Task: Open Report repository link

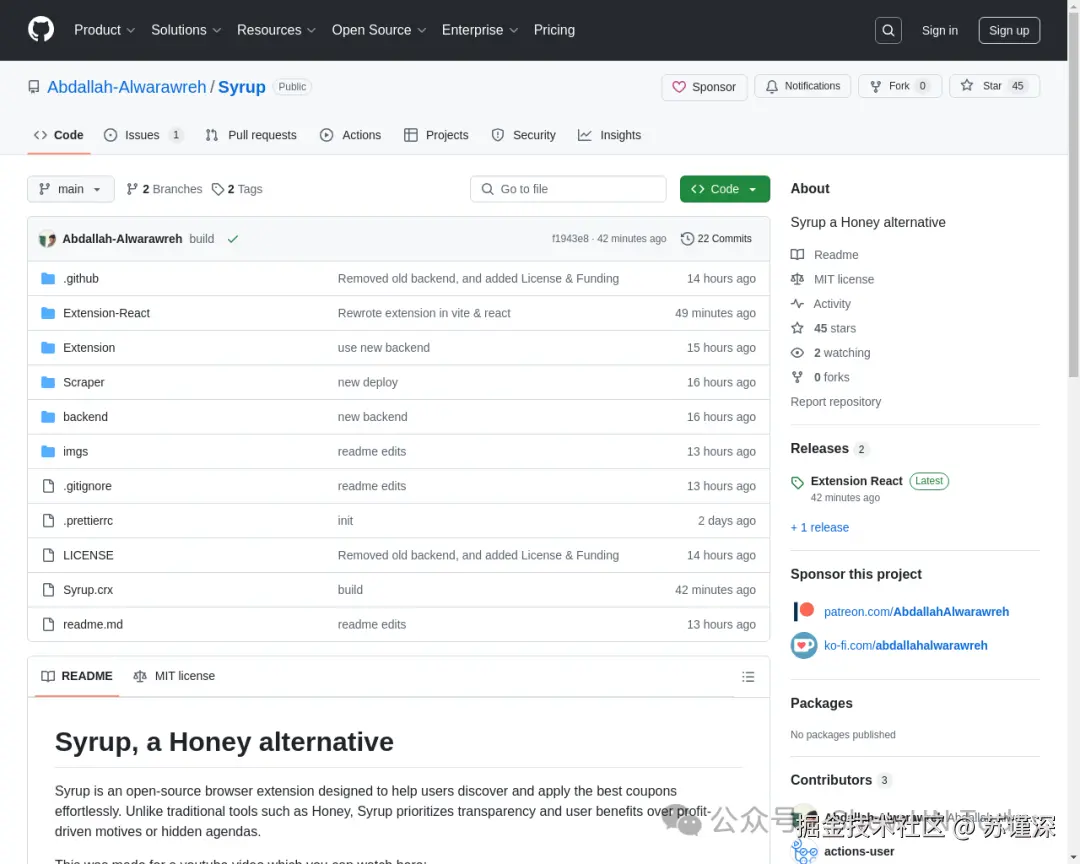Action: (835, 402)
